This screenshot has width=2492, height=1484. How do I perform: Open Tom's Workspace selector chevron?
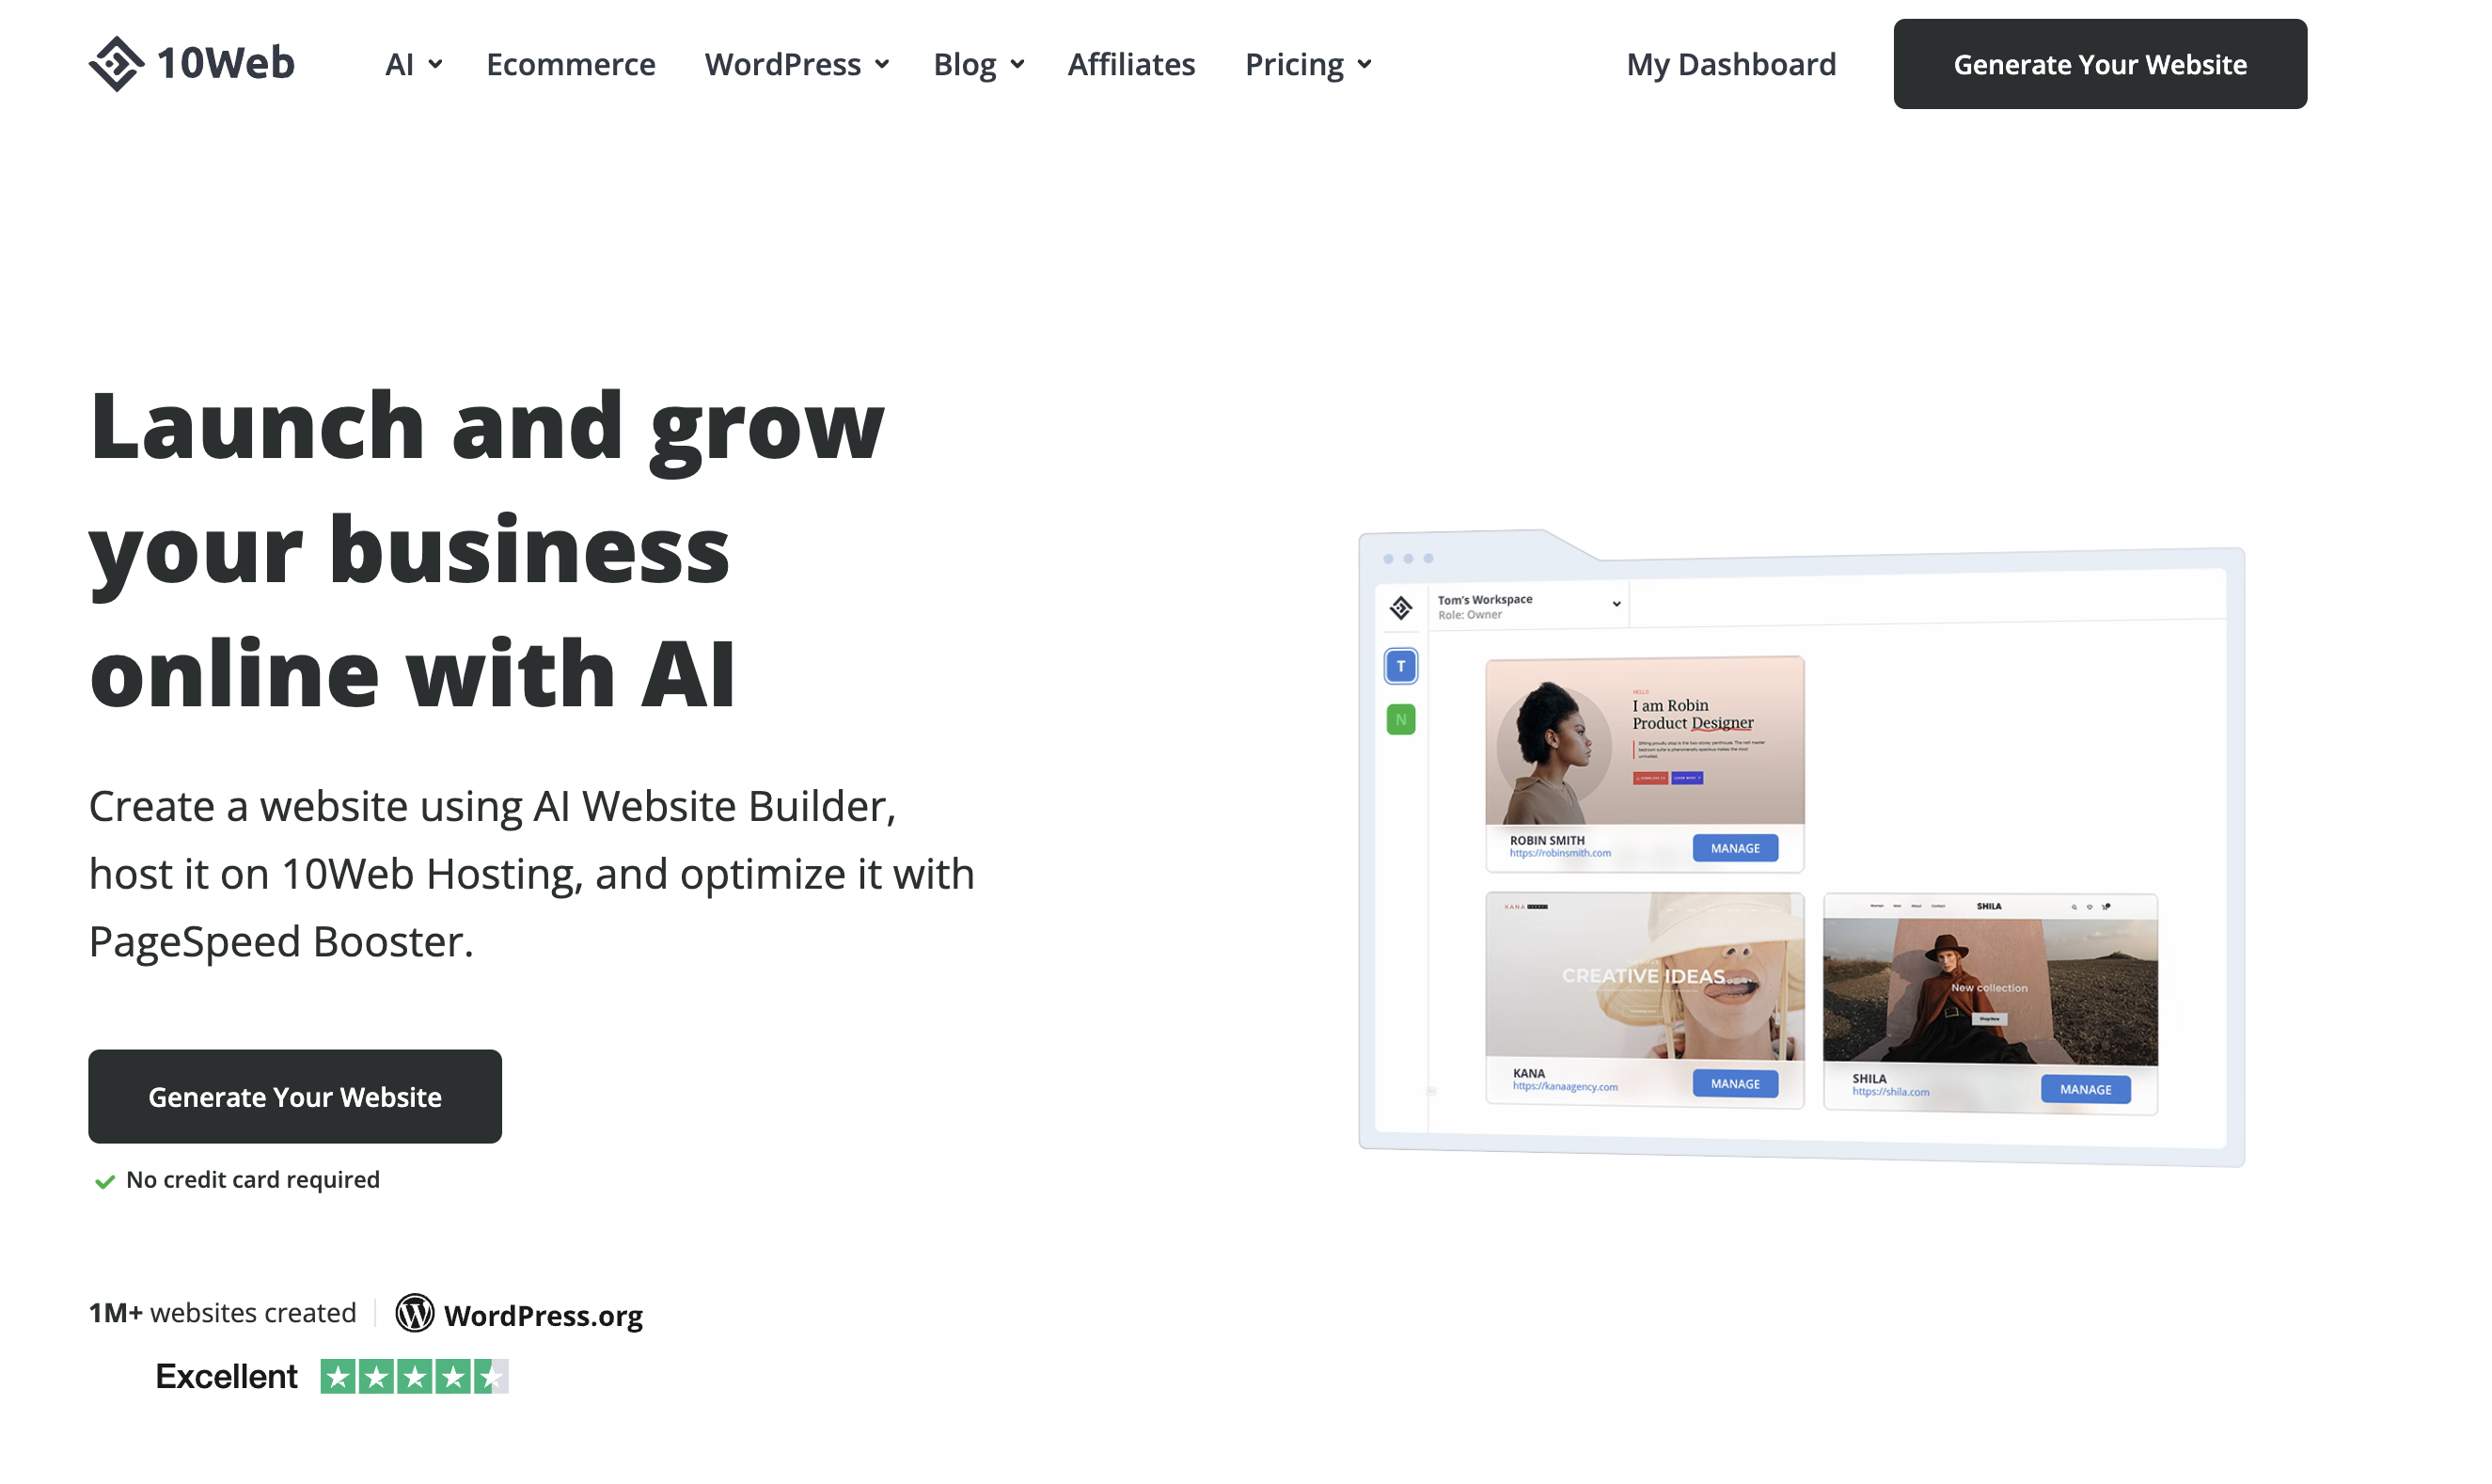click(1616, 604)
